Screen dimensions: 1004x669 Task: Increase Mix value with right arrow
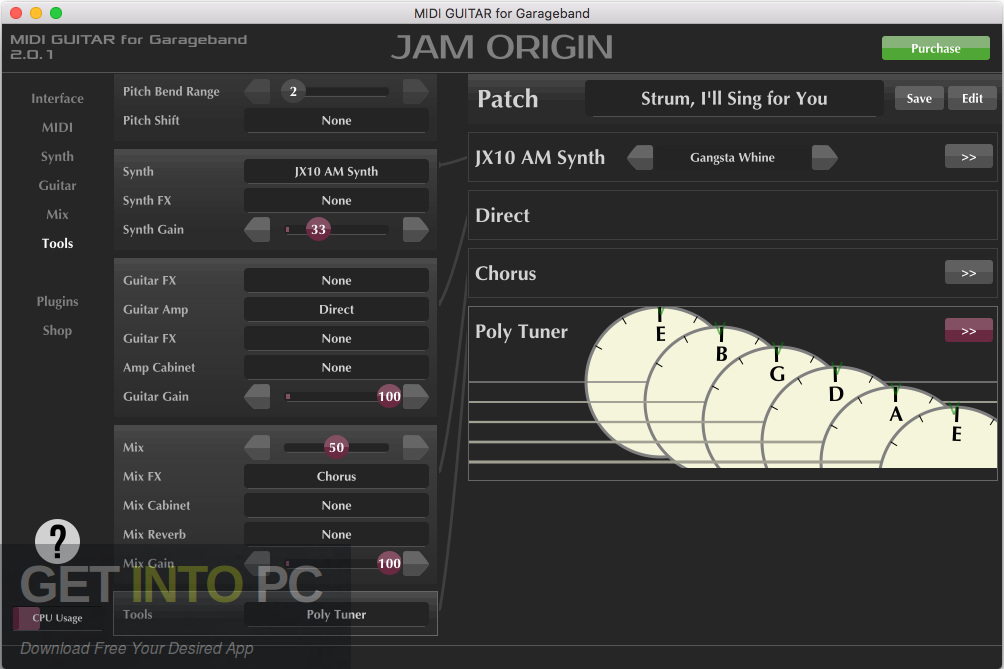coord(416,447)
